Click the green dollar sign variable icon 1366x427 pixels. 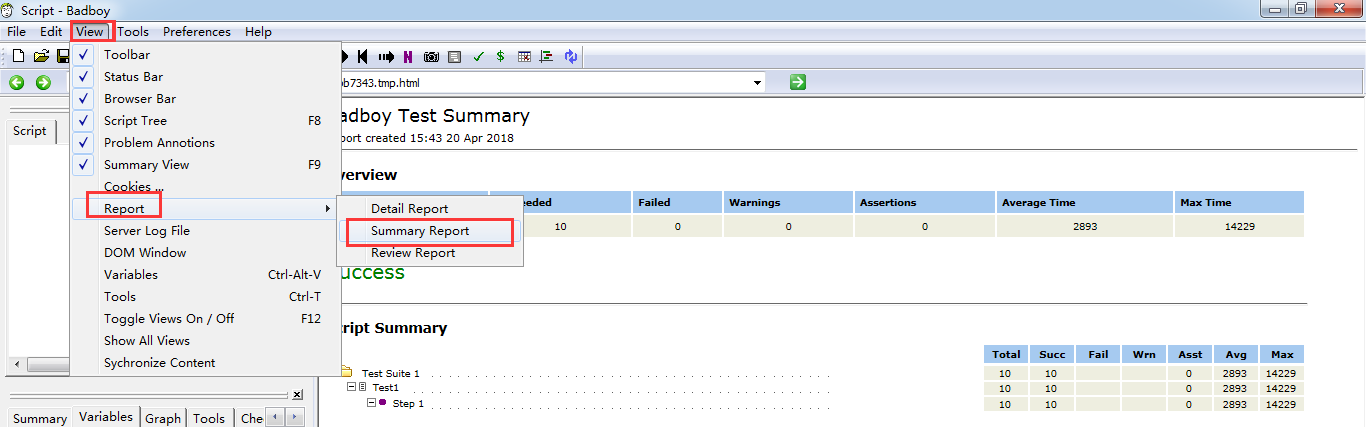(500, 57)
